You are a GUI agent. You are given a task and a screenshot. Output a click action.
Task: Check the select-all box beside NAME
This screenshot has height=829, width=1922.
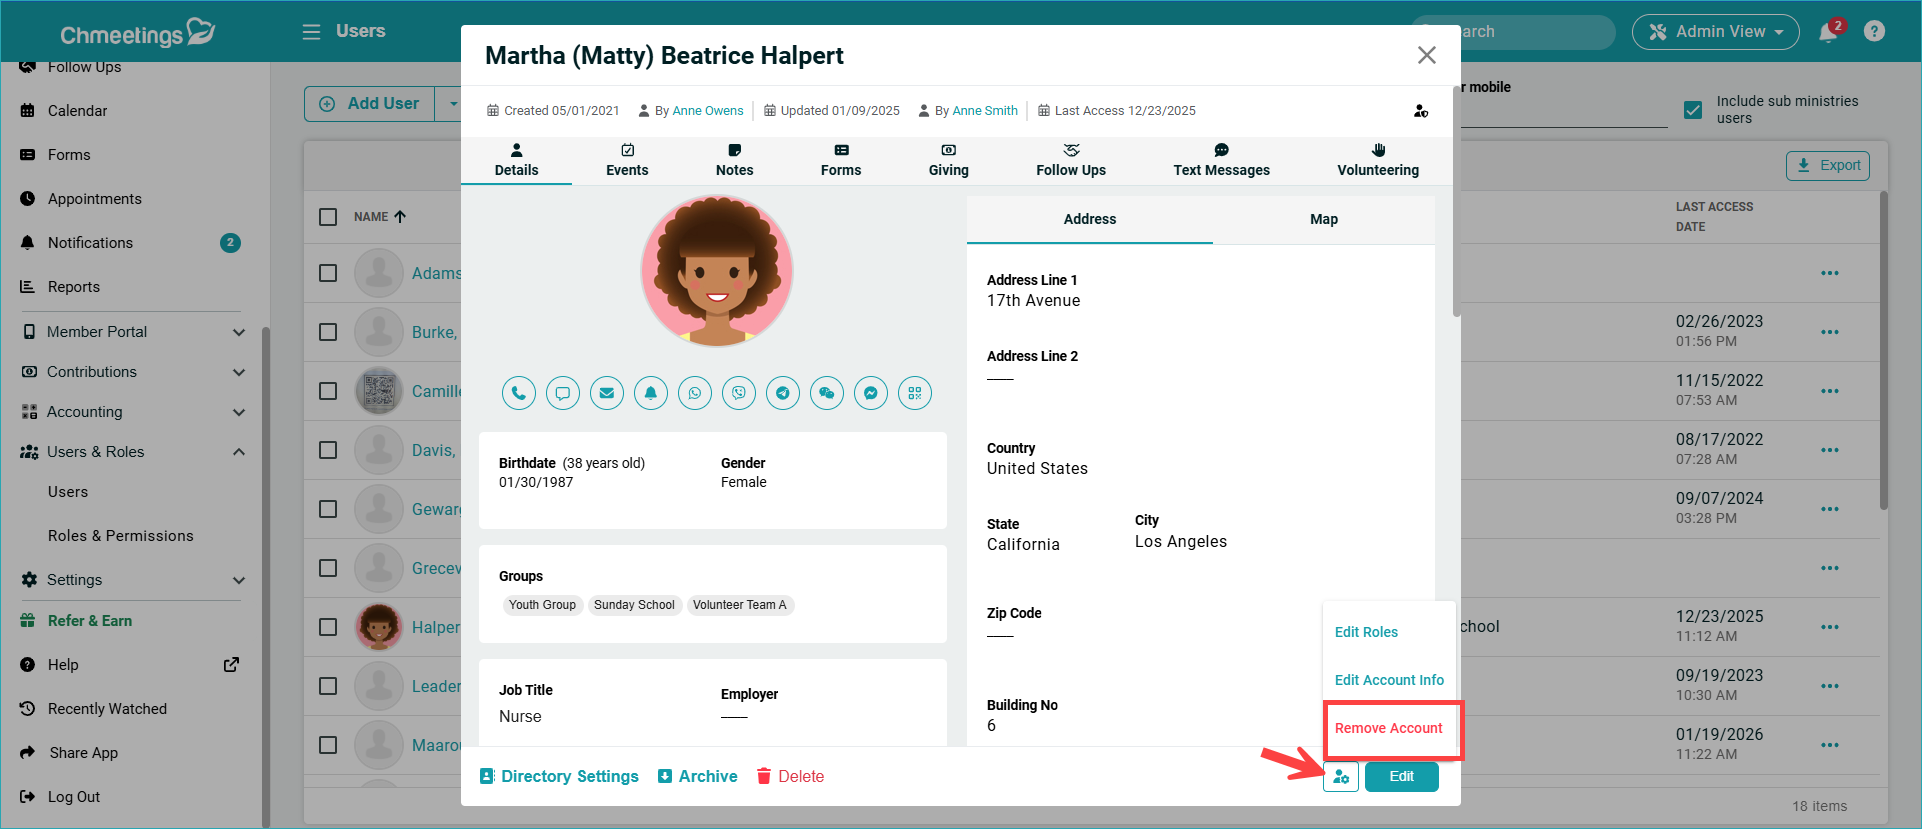click(328, 217)
